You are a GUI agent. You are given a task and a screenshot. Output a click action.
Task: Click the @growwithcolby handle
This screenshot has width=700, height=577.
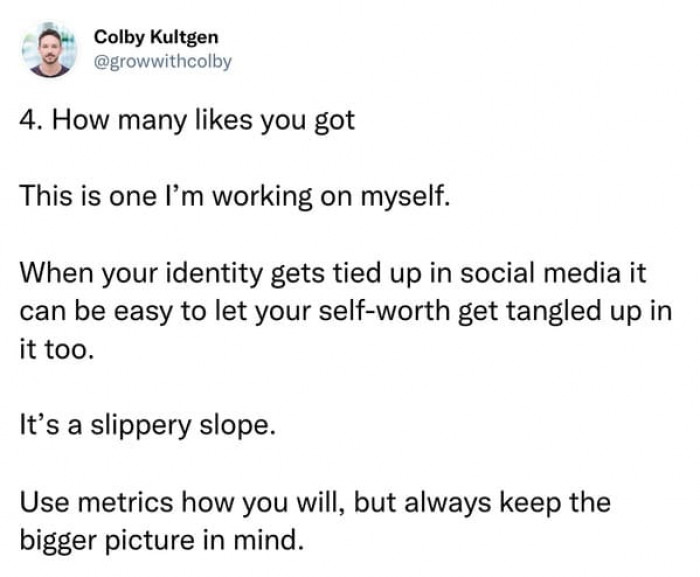coord(163,62)
